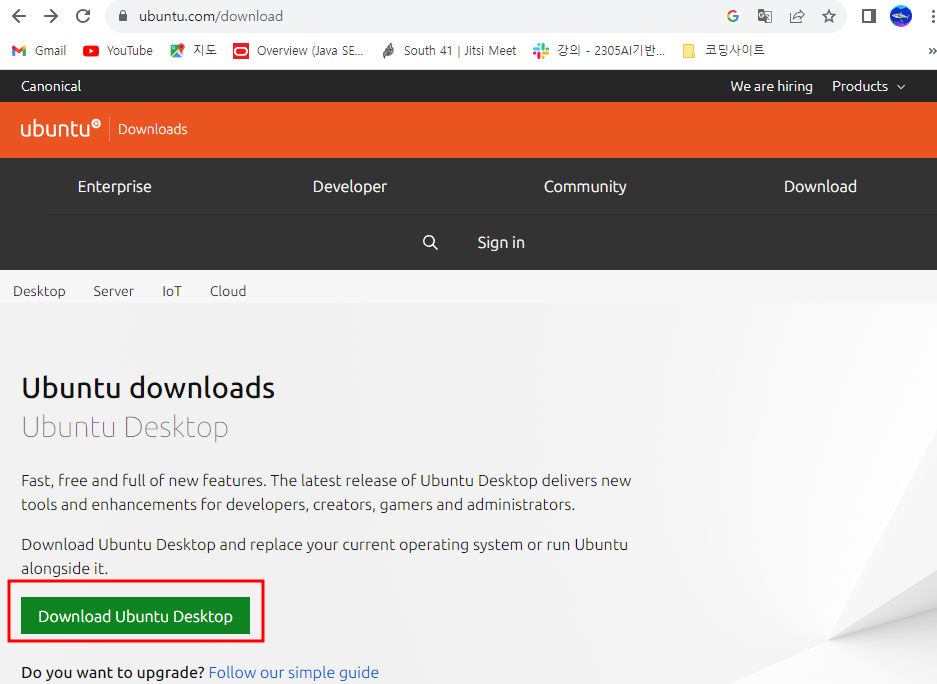The width and height of the screenshot is (937, 684).
Task: Expand the Products dropdown
Action: [869, 86]
